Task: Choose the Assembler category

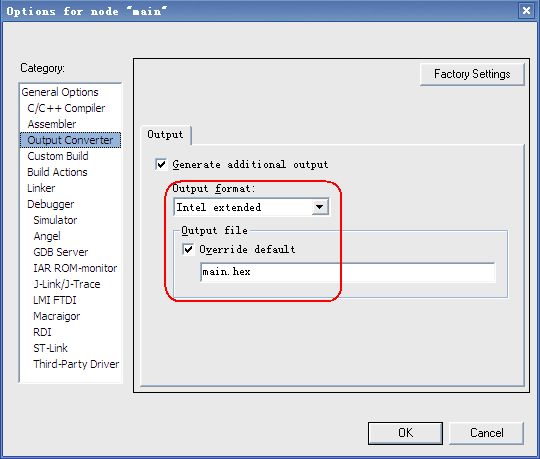Action: coord(52,124)
